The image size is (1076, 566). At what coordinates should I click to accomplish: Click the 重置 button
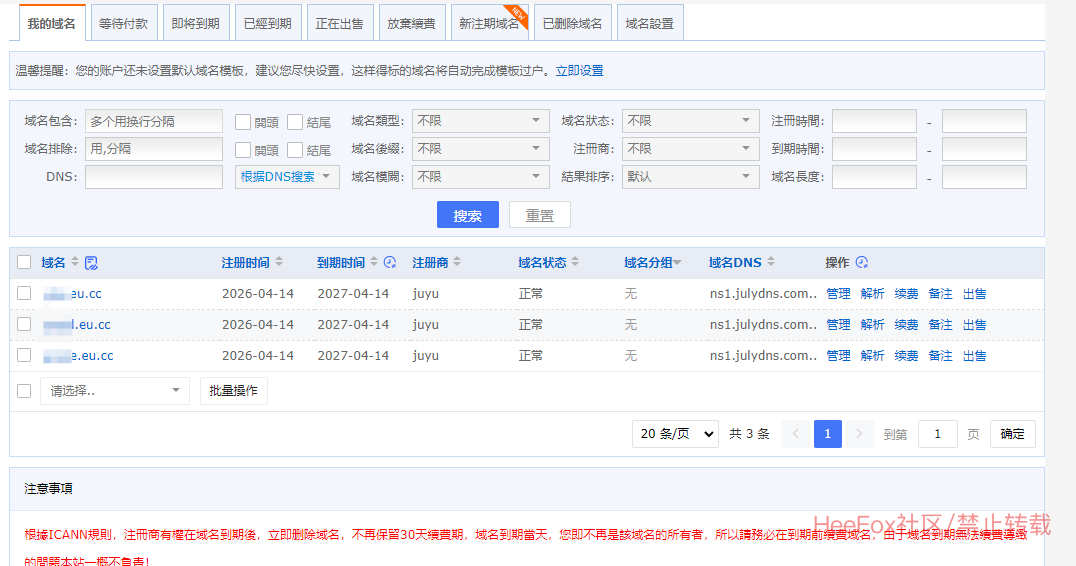click(x=539, y=215)
